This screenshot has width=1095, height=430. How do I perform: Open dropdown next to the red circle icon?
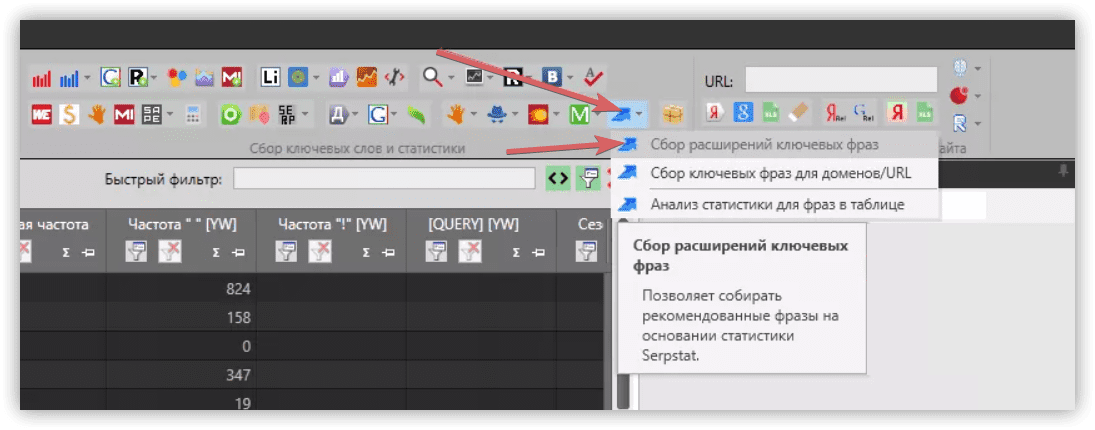978,96
